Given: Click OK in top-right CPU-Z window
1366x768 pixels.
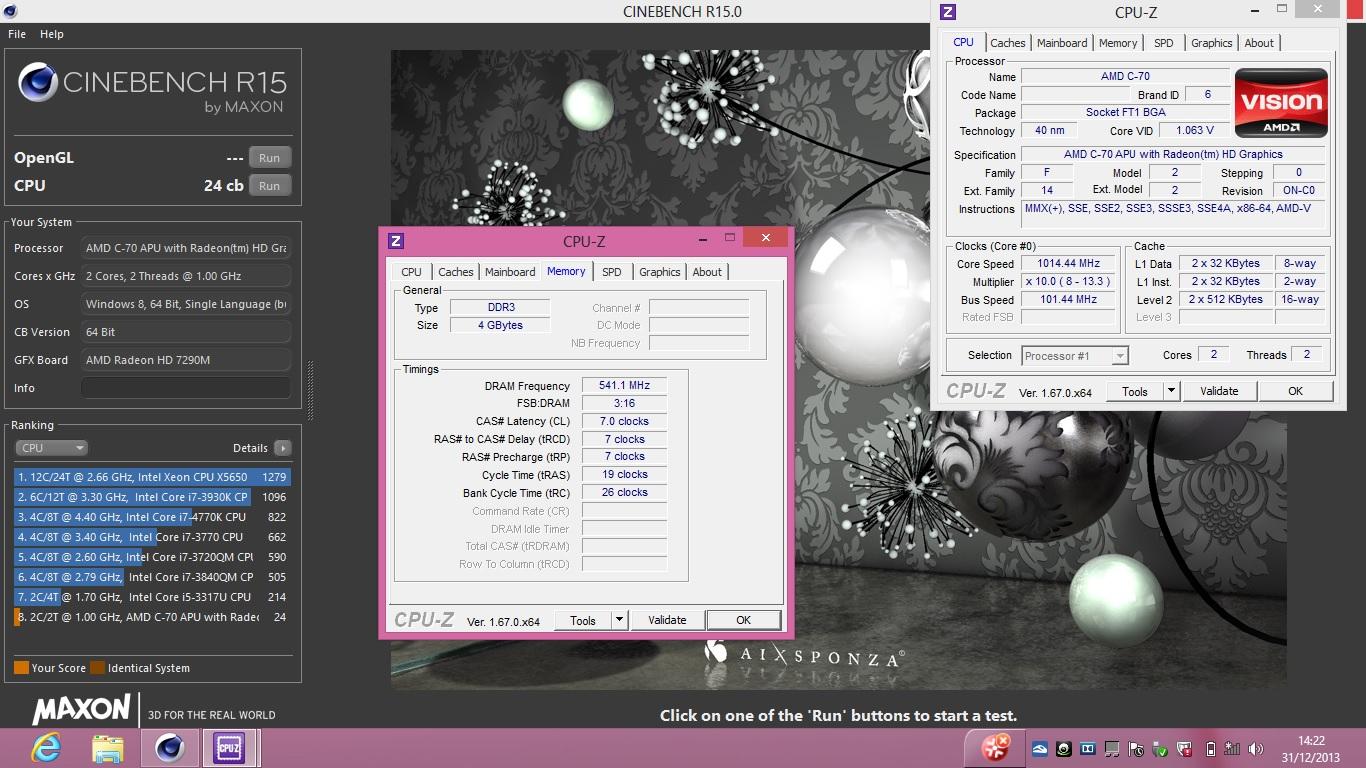Looking at the screenshot, I should click(x=1295, y=391).
